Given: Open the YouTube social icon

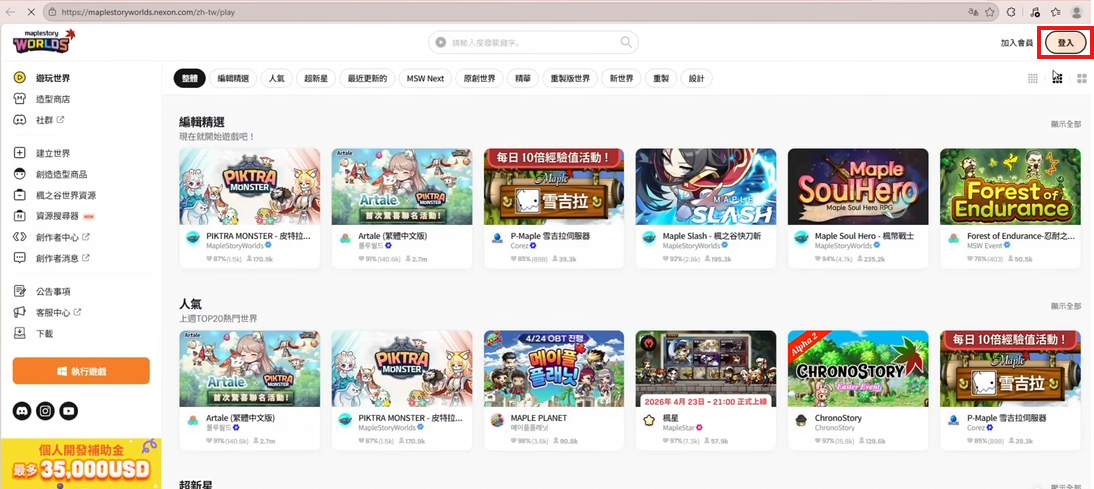Looking at the screenshot, I should pos(68,411).
